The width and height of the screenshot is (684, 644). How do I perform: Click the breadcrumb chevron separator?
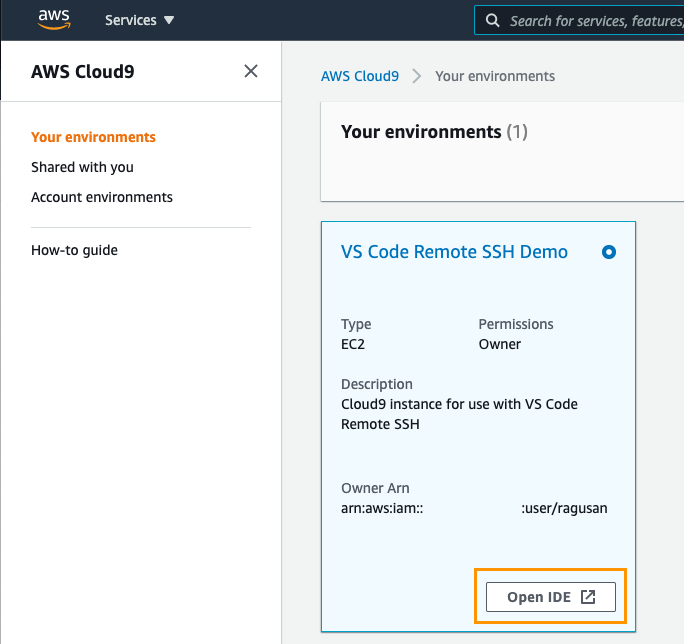pyautogui.click(x=417, y=76)
